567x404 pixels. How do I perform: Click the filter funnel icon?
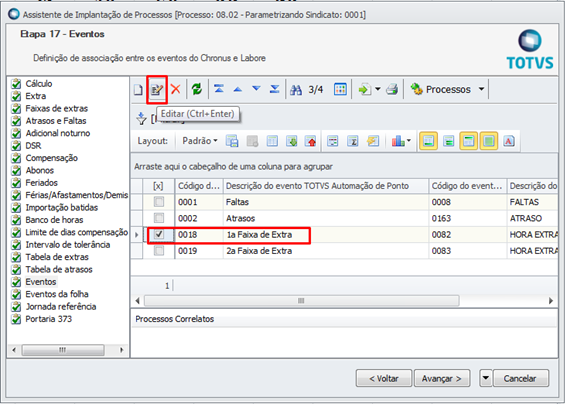coord(141,118)
